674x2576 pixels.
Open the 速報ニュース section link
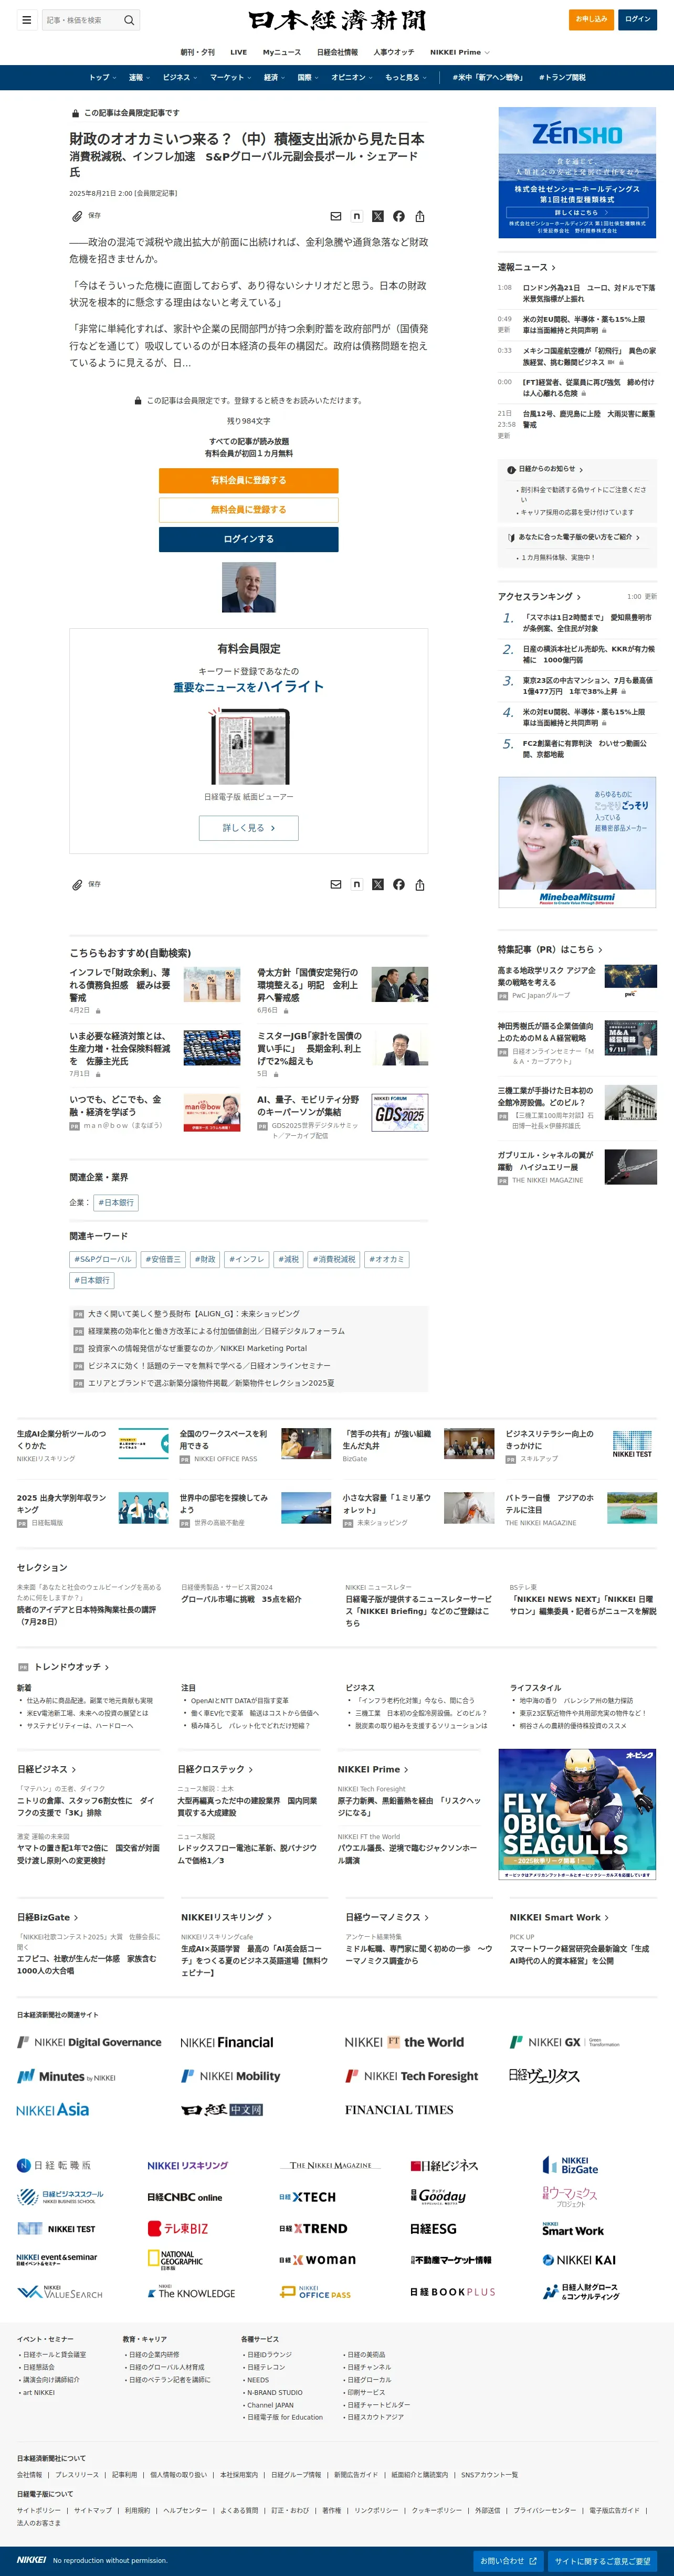point(527,267)
